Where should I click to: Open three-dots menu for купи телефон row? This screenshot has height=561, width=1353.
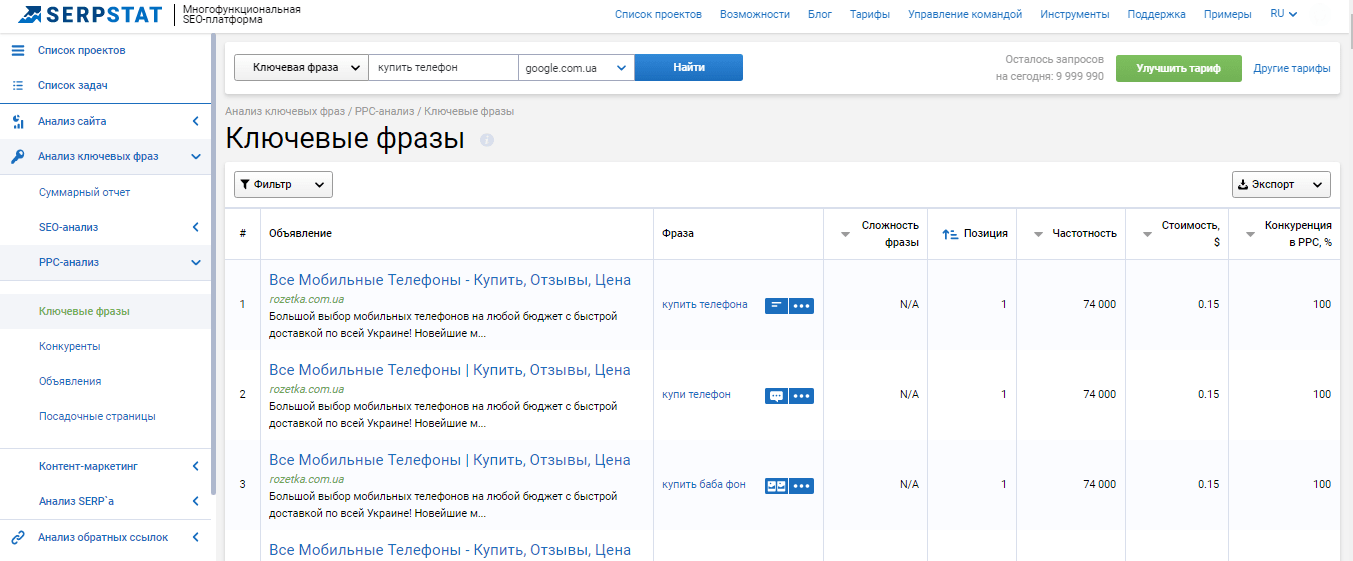(801, 396)
